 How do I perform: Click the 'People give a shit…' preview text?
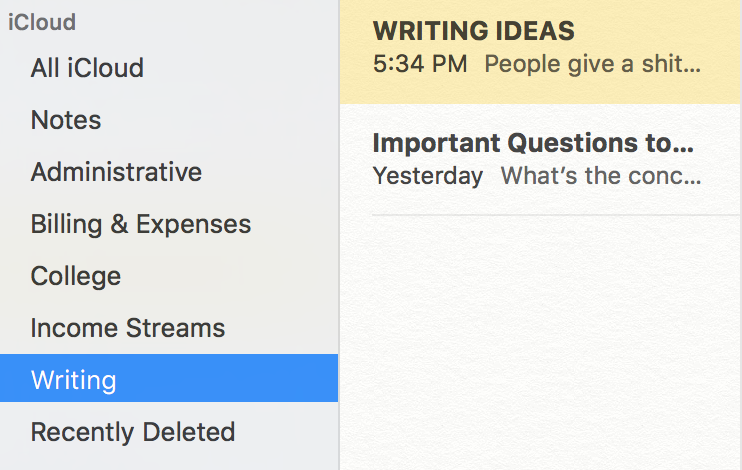592,64
